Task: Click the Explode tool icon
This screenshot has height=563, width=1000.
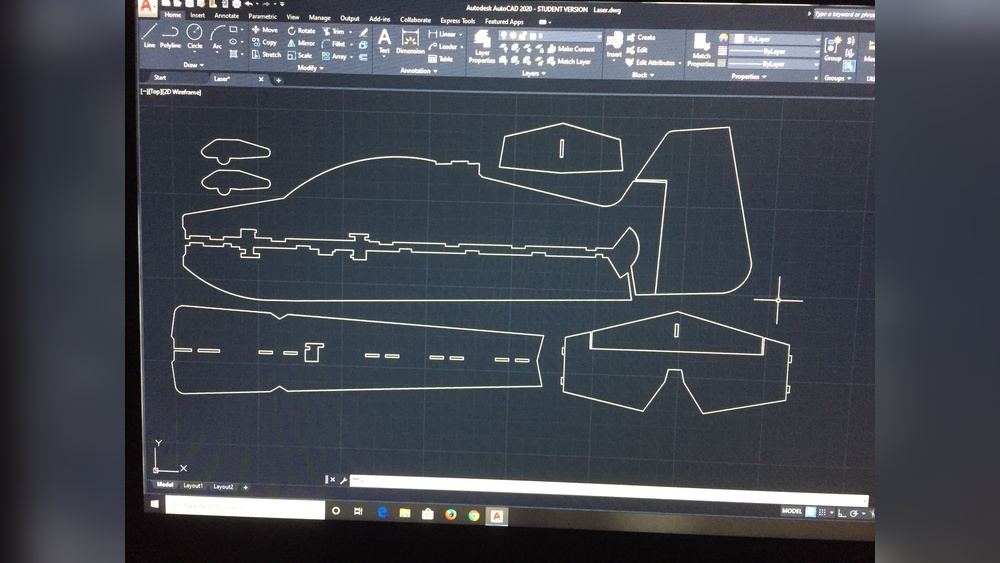Action: pyautogui.click(x=364, y=45)
